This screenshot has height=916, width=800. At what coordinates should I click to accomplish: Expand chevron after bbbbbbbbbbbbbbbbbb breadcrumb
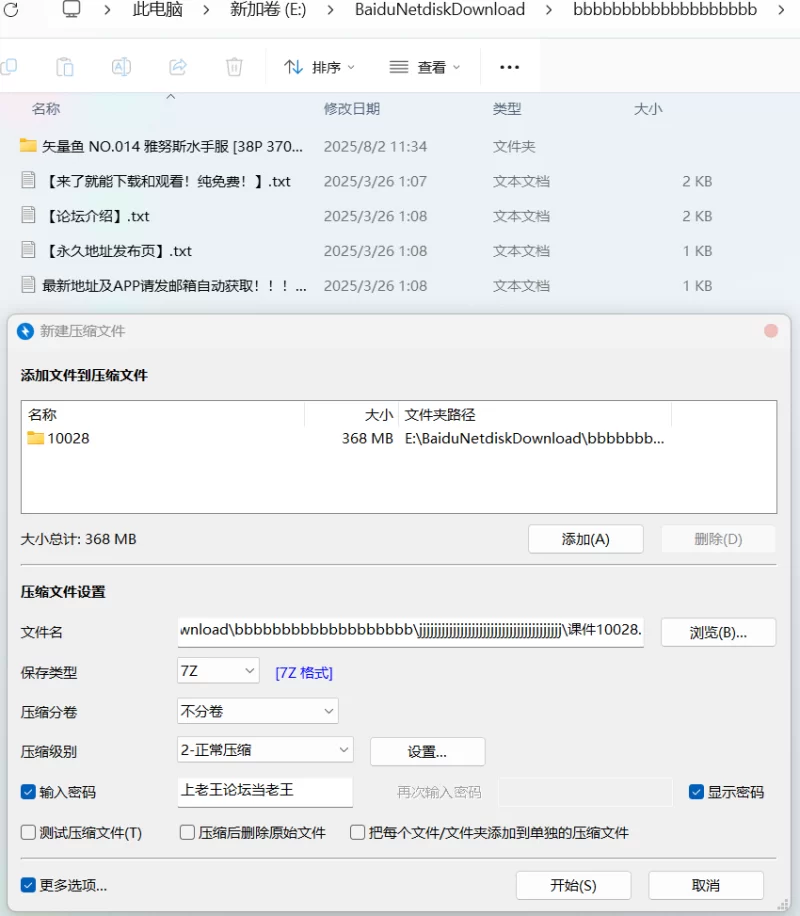tap(781, 10)
